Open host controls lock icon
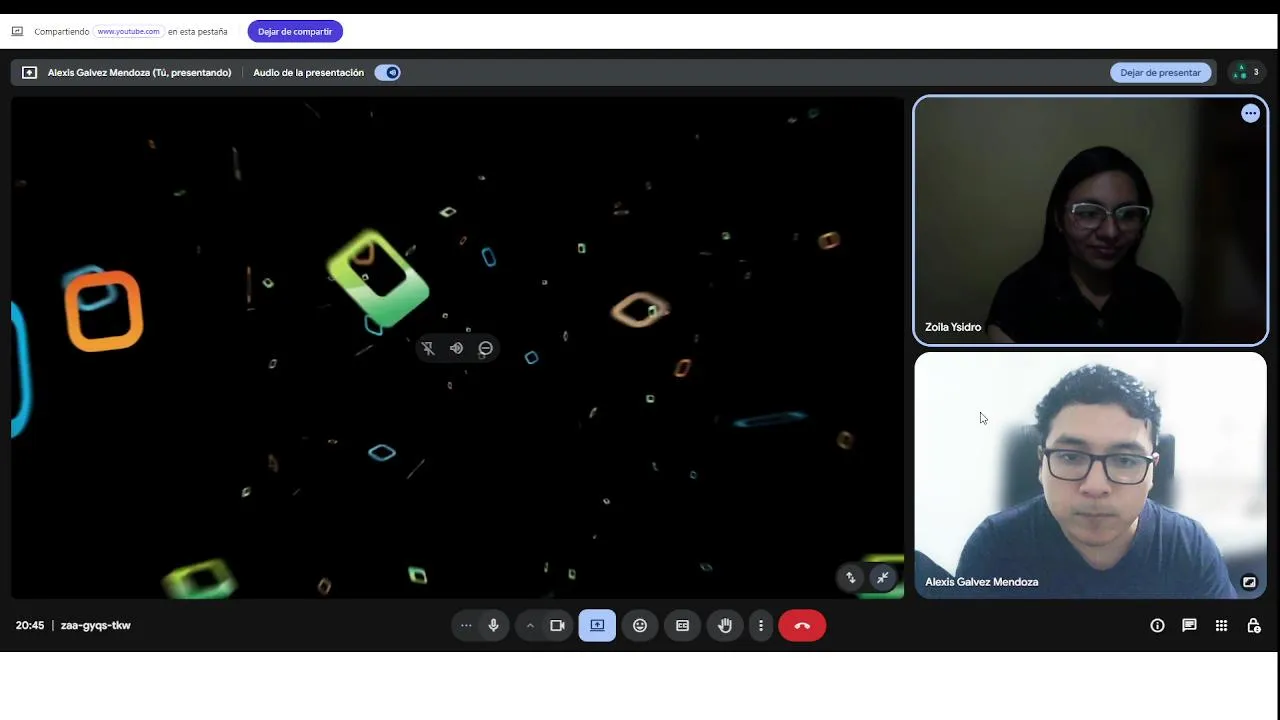This screenshot has height=720, width=1280. coord(1253,625)
